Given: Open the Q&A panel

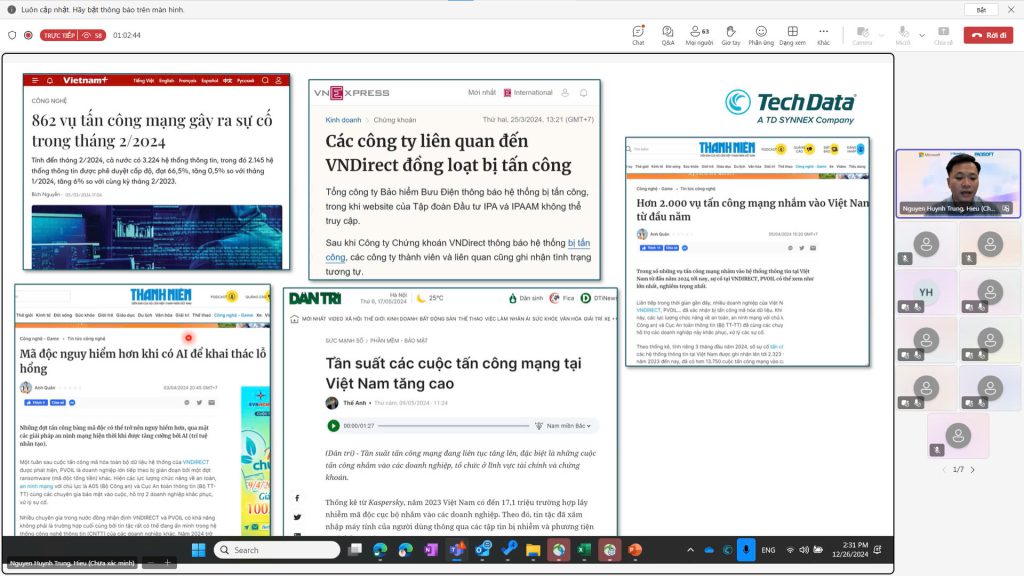Looking at the screenshot, I should (667, 35).
